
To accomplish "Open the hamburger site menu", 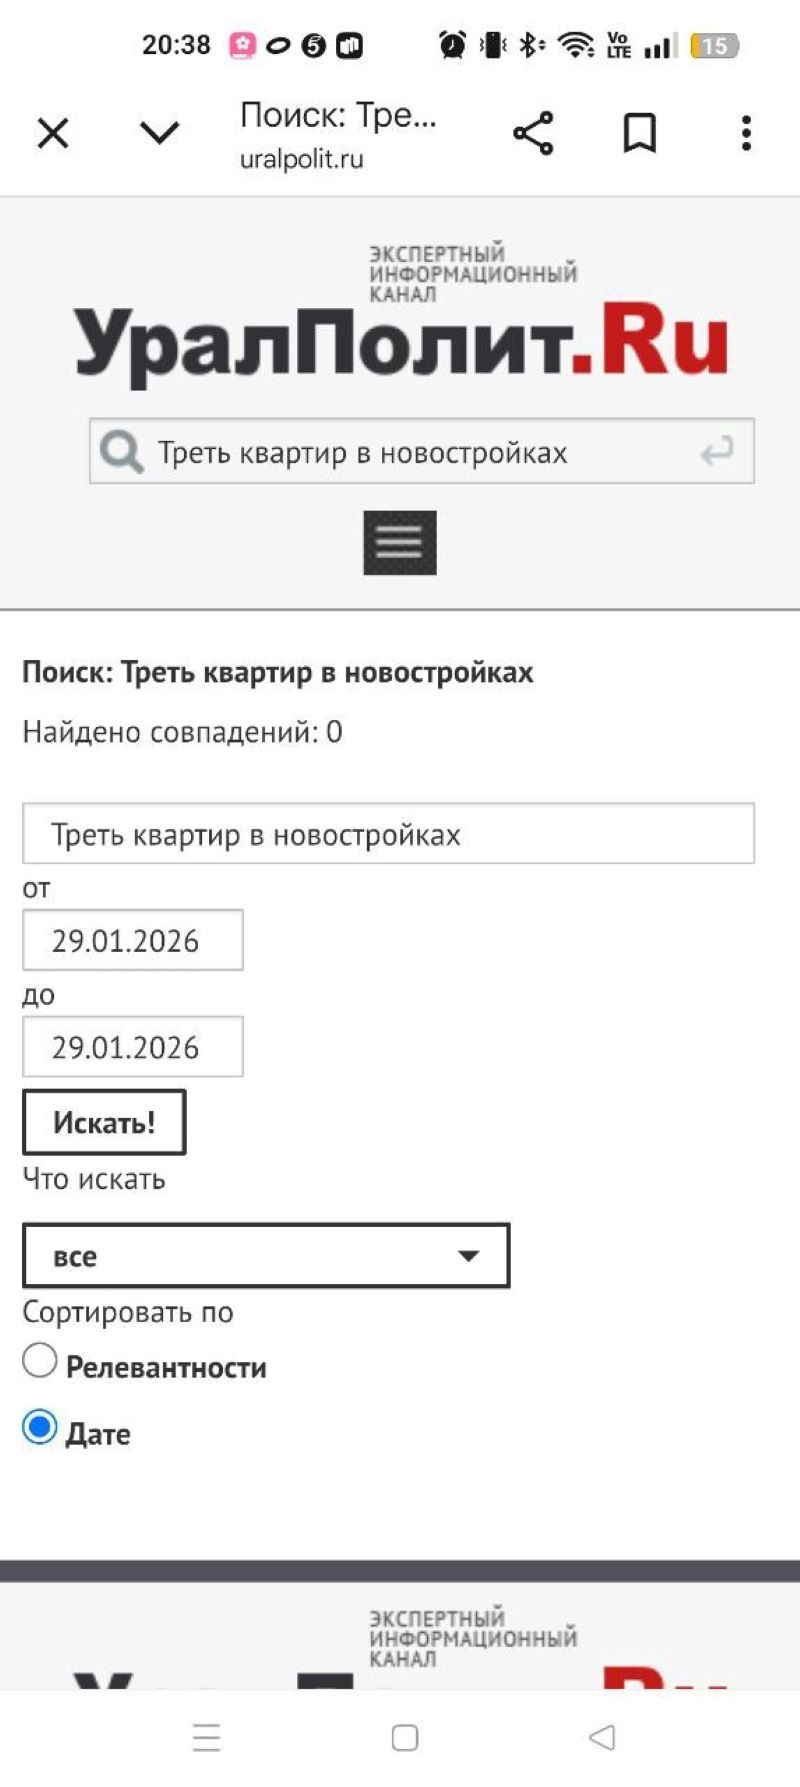I will tap(400, 543).
